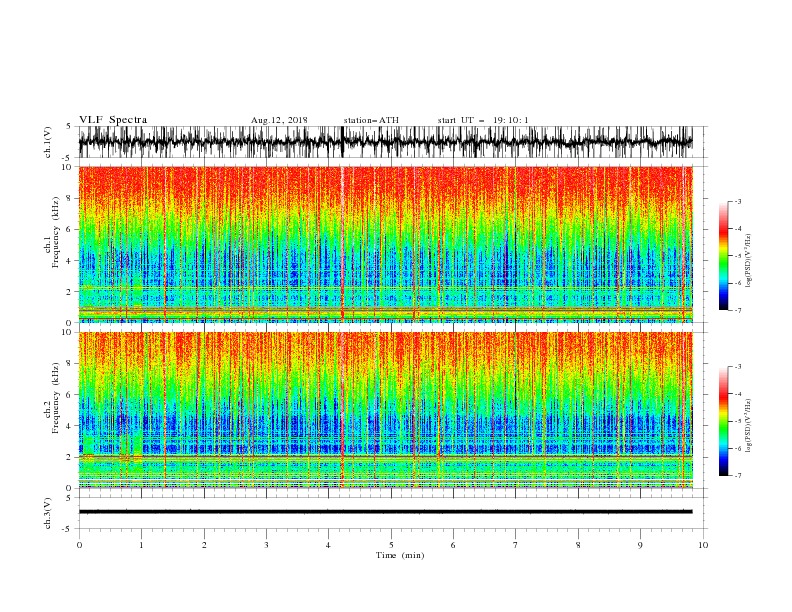The width and height of the screenshot is (792, 612).
Task: Click the ch.2 colorbar gradient
Action: 723,421
